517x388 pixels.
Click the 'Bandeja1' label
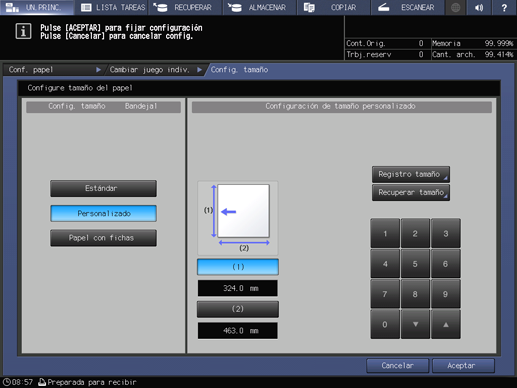click(141, 106)
